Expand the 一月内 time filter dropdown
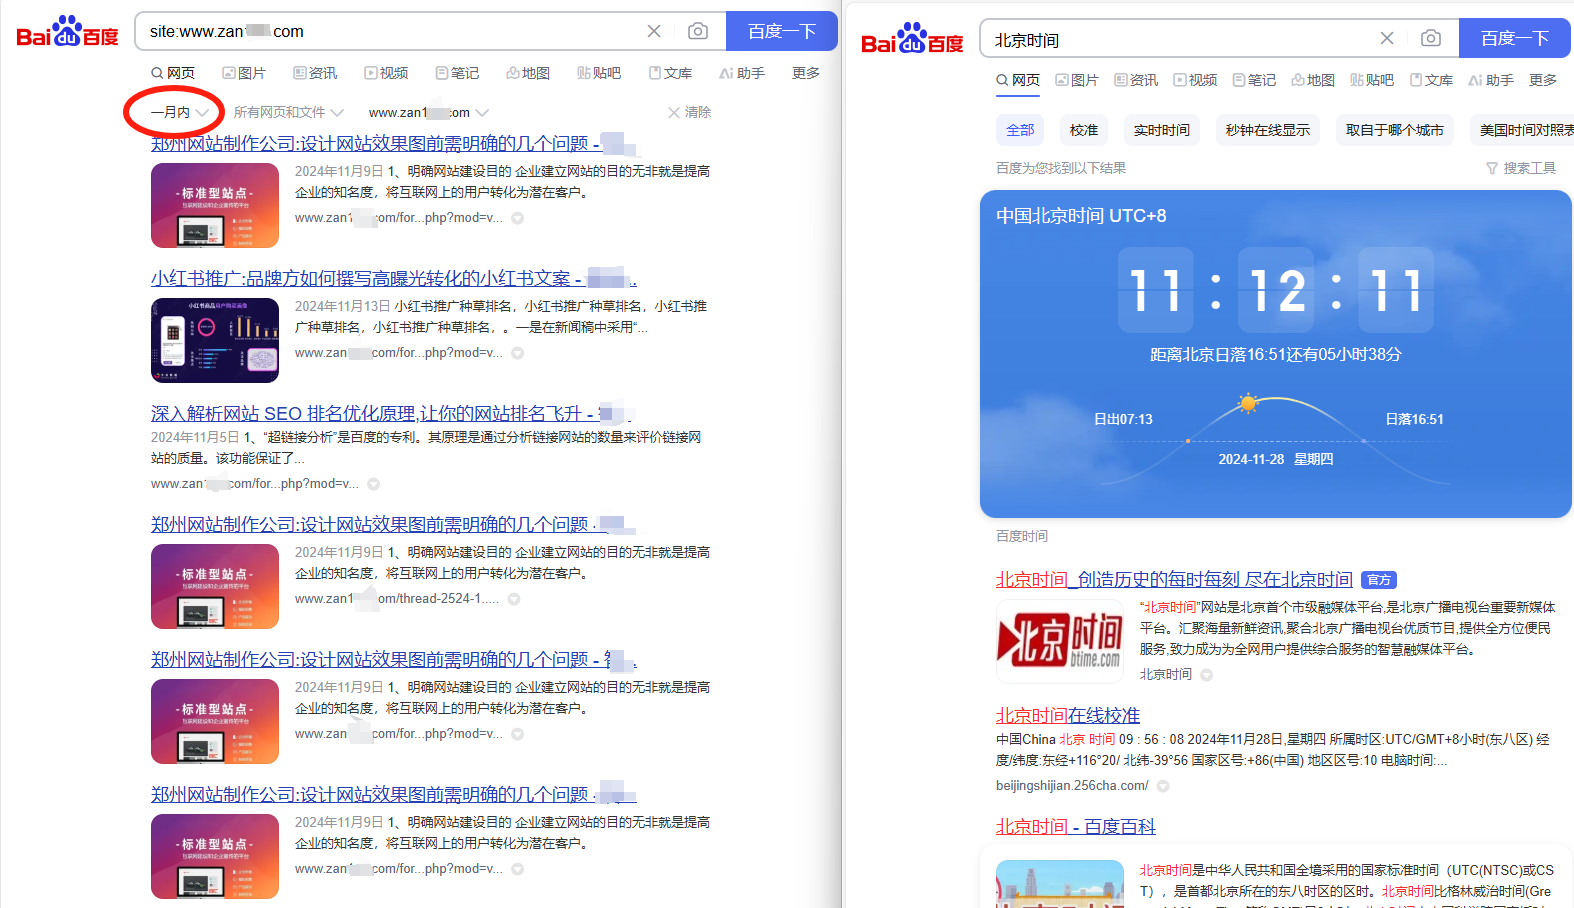1574x908 pixels. 180,112
